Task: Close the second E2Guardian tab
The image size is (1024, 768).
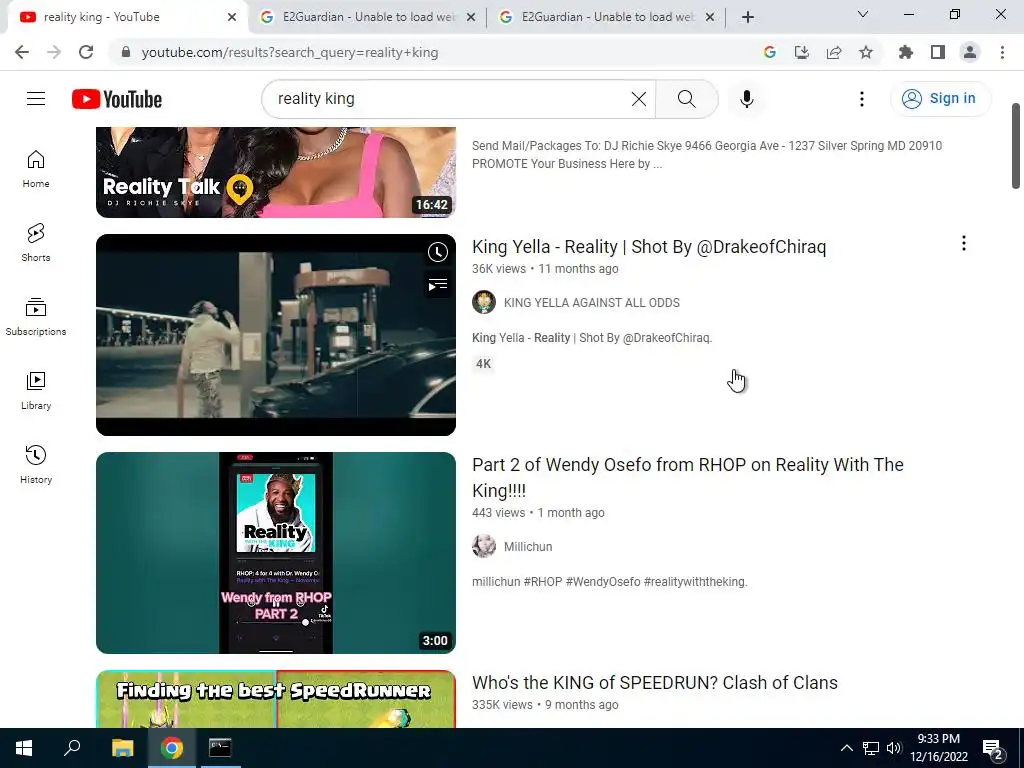Action: tap(710, 17)
